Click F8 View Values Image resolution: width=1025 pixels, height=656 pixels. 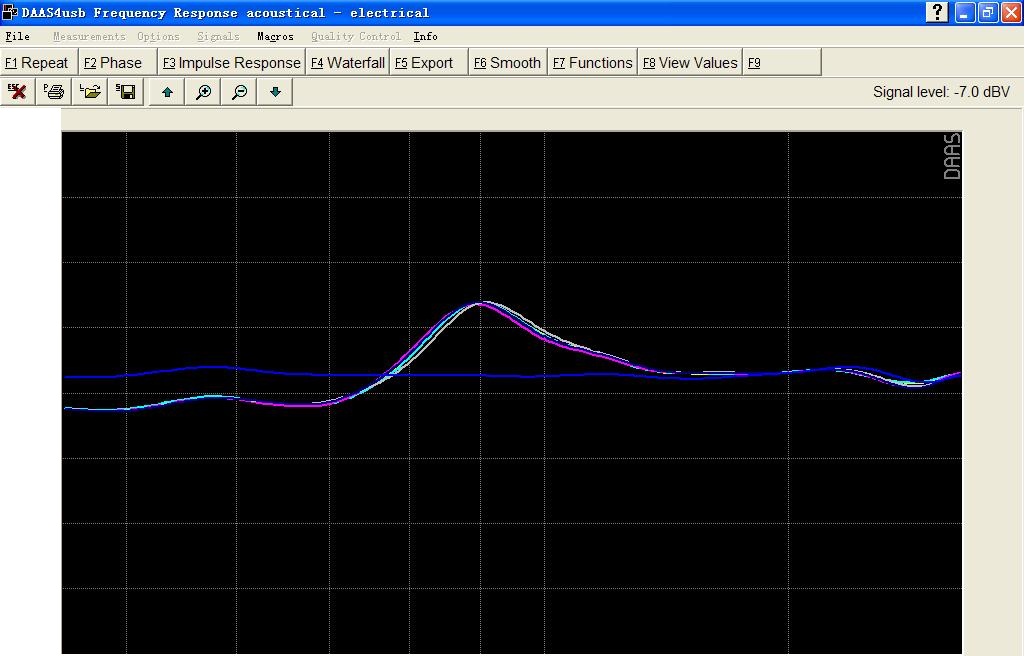[x=690, y=62]
